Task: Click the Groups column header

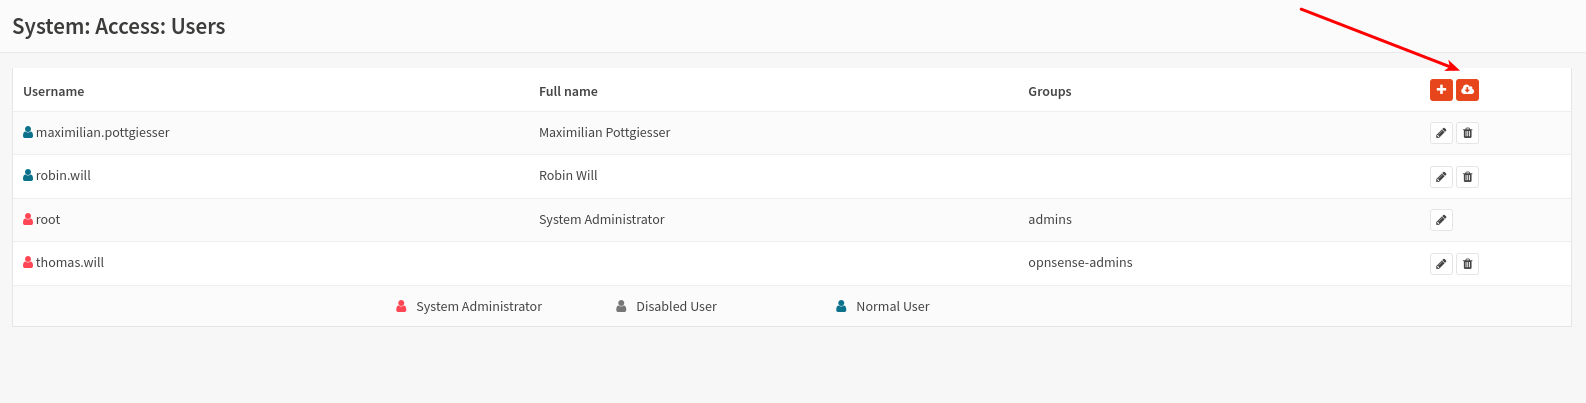Action: click(x=1050, y=91)
